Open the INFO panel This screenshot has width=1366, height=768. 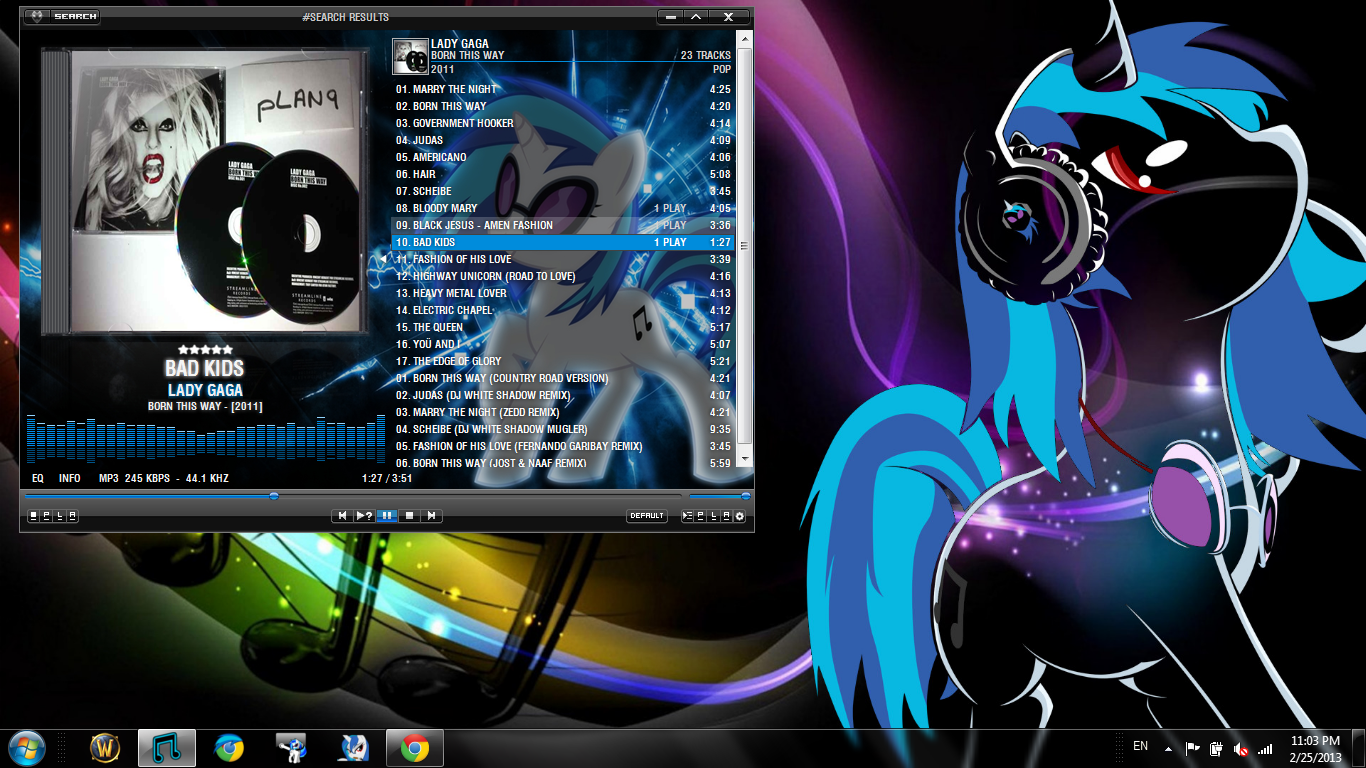coord(70,479)
